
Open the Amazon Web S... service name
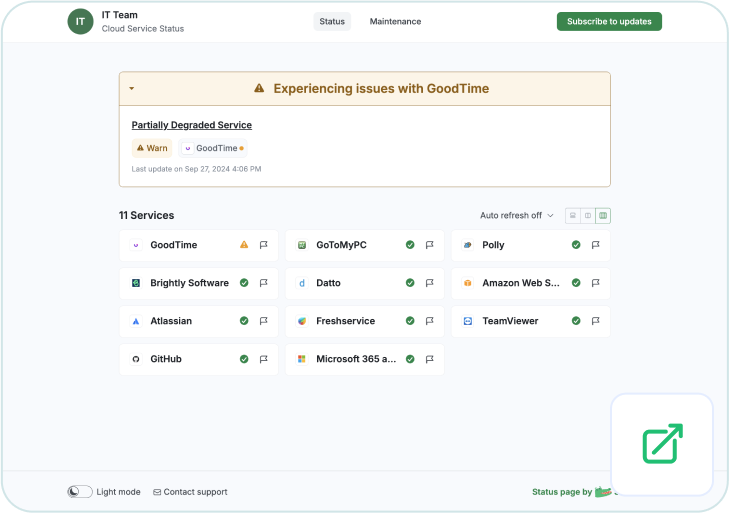521,283
